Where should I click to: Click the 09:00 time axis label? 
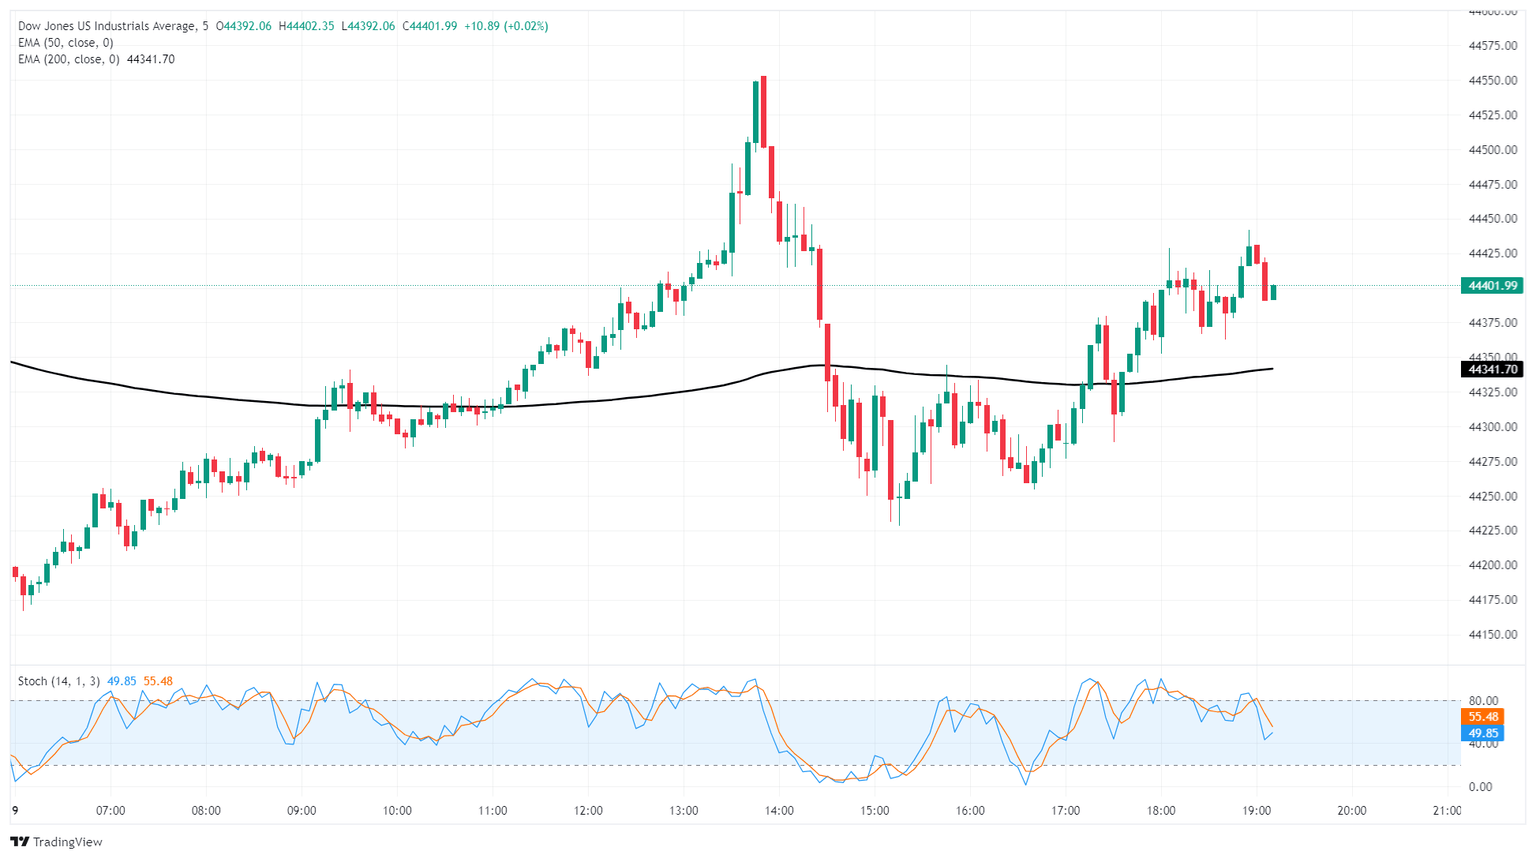click(x=301, y=811)
